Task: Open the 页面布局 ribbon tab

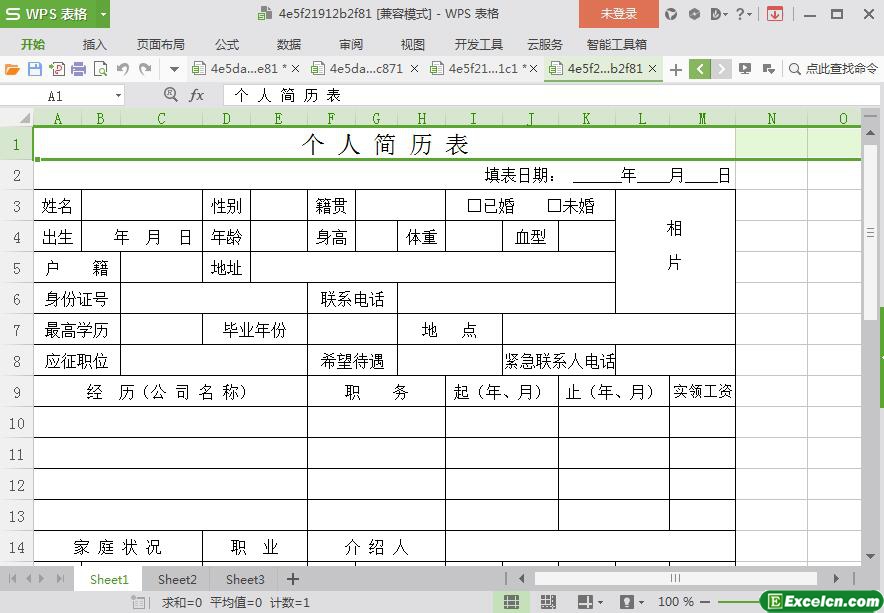Action: click(161, 45)
